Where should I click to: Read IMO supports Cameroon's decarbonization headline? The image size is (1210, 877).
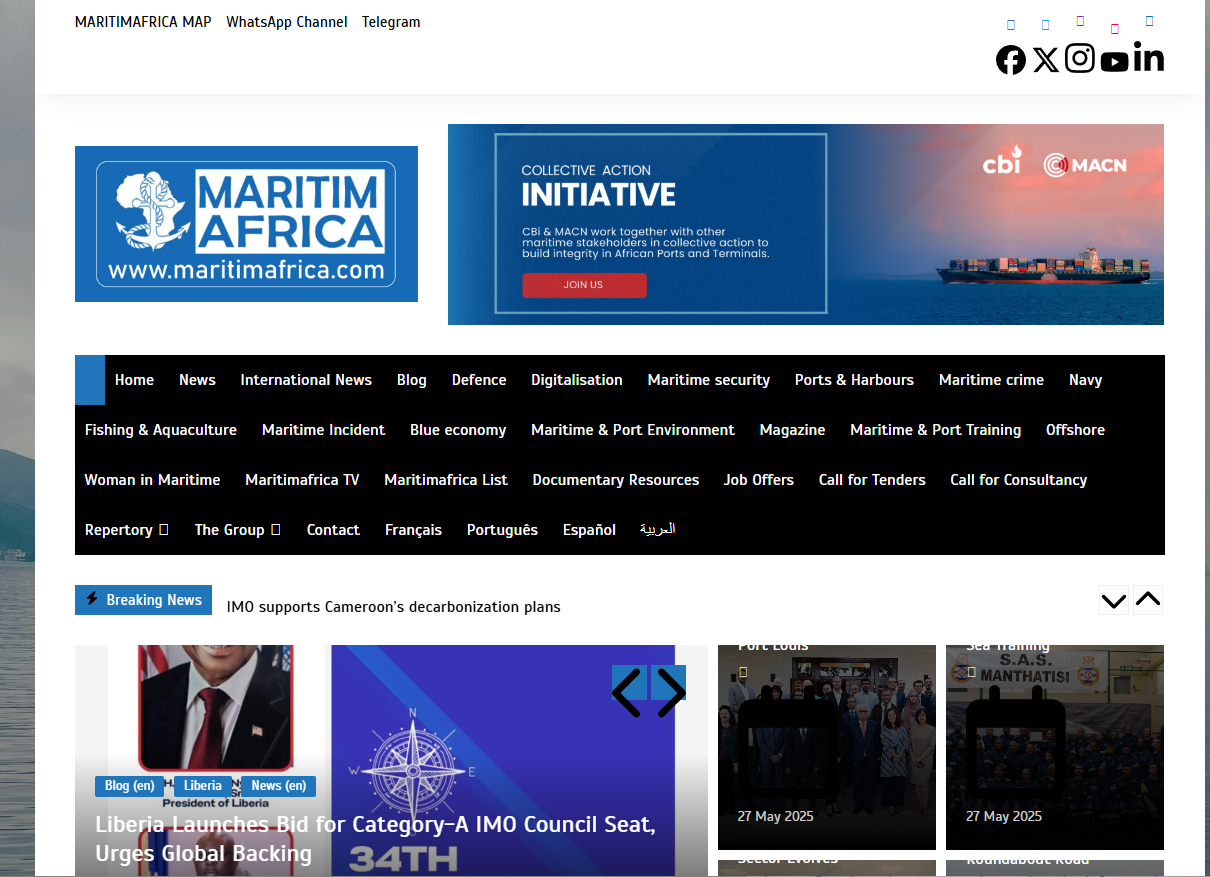coord(394,607)
